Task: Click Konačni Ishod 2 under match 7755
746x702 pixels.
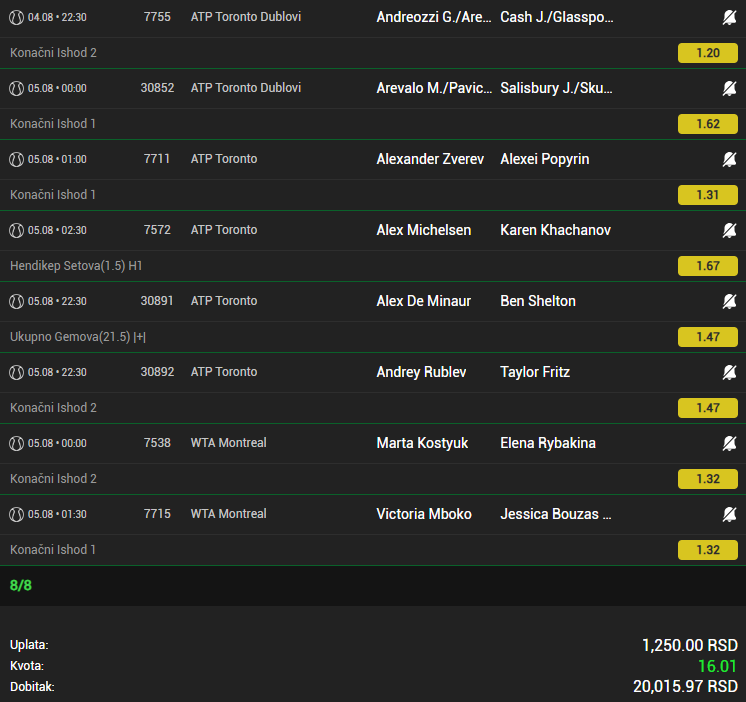Action: tap(53, 53)
